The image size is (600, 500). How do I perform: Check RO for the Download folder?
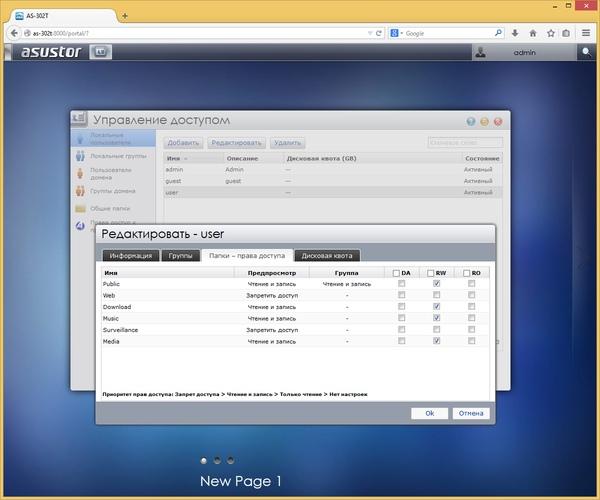pyautogui.click(x=471, y=306)
